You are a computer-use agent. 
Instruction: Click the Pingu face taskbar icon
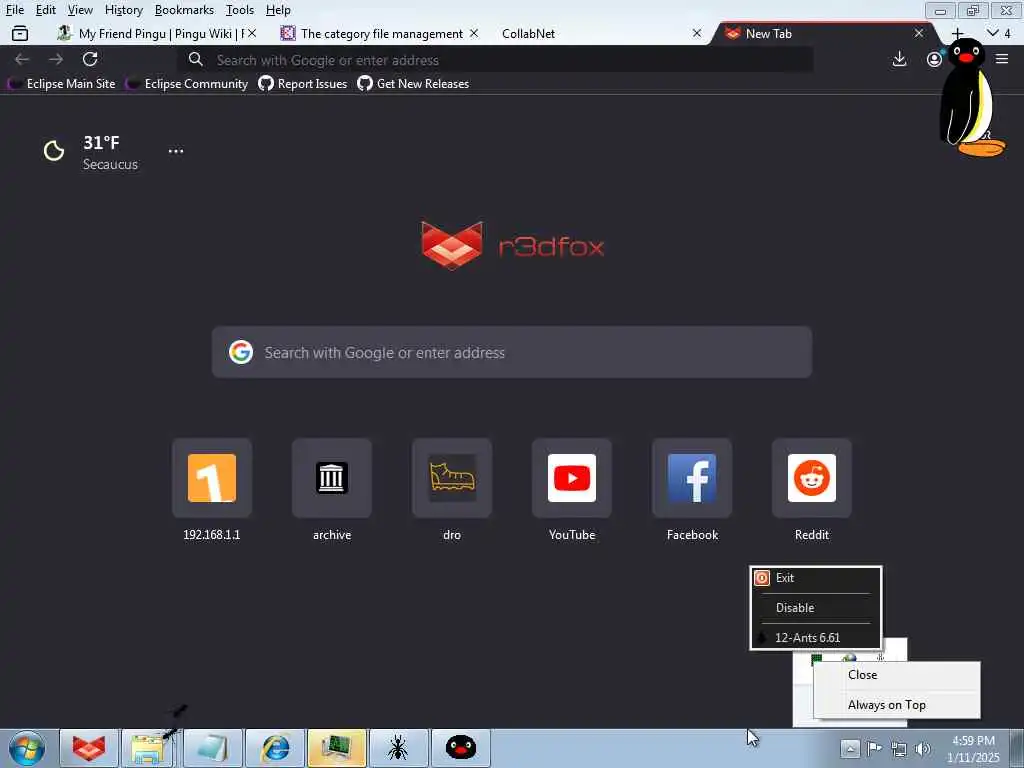pyautogui.click(x=461, y=748)
